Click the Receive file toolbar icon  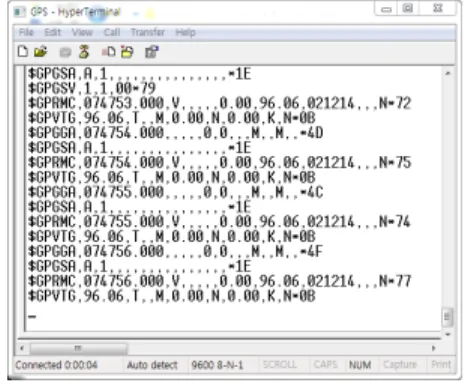click(127, 52)
